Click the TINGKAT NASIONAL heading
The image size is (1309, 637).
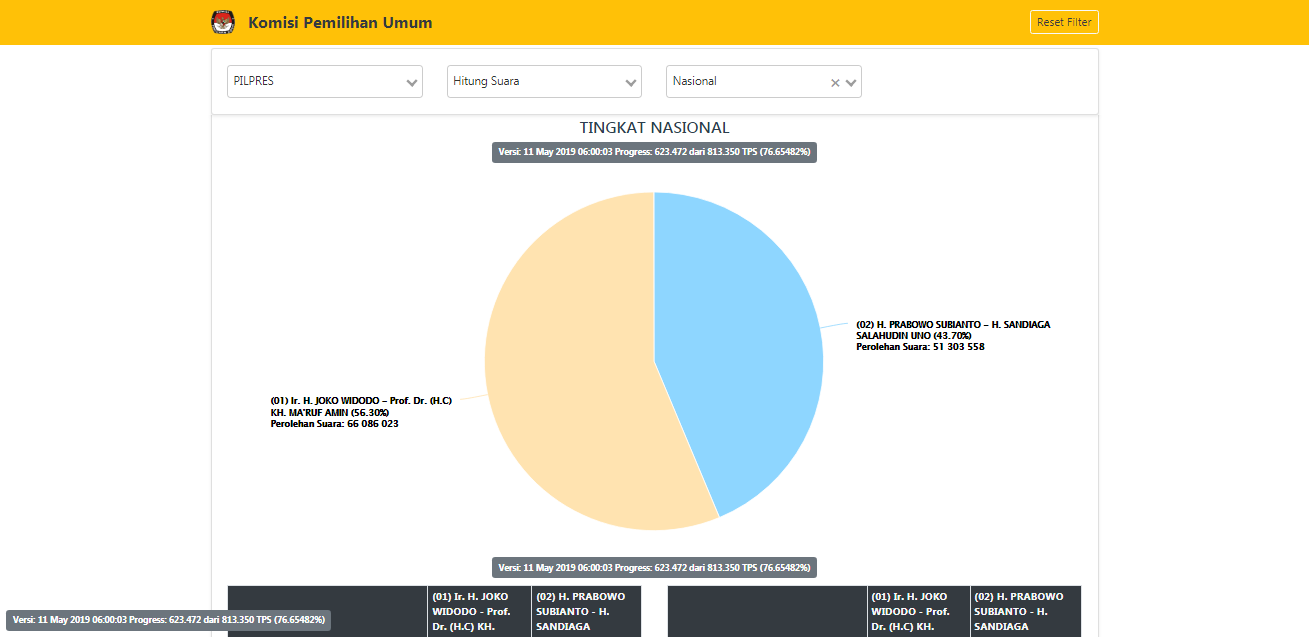point(654,128)
